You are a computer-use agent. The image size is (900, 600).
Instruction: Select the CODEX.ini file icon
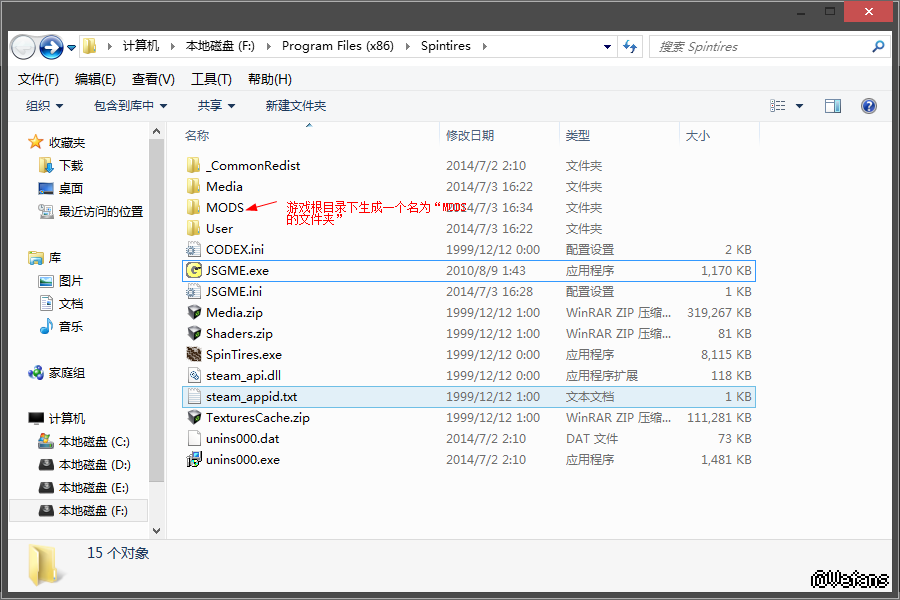click(193, 249)
